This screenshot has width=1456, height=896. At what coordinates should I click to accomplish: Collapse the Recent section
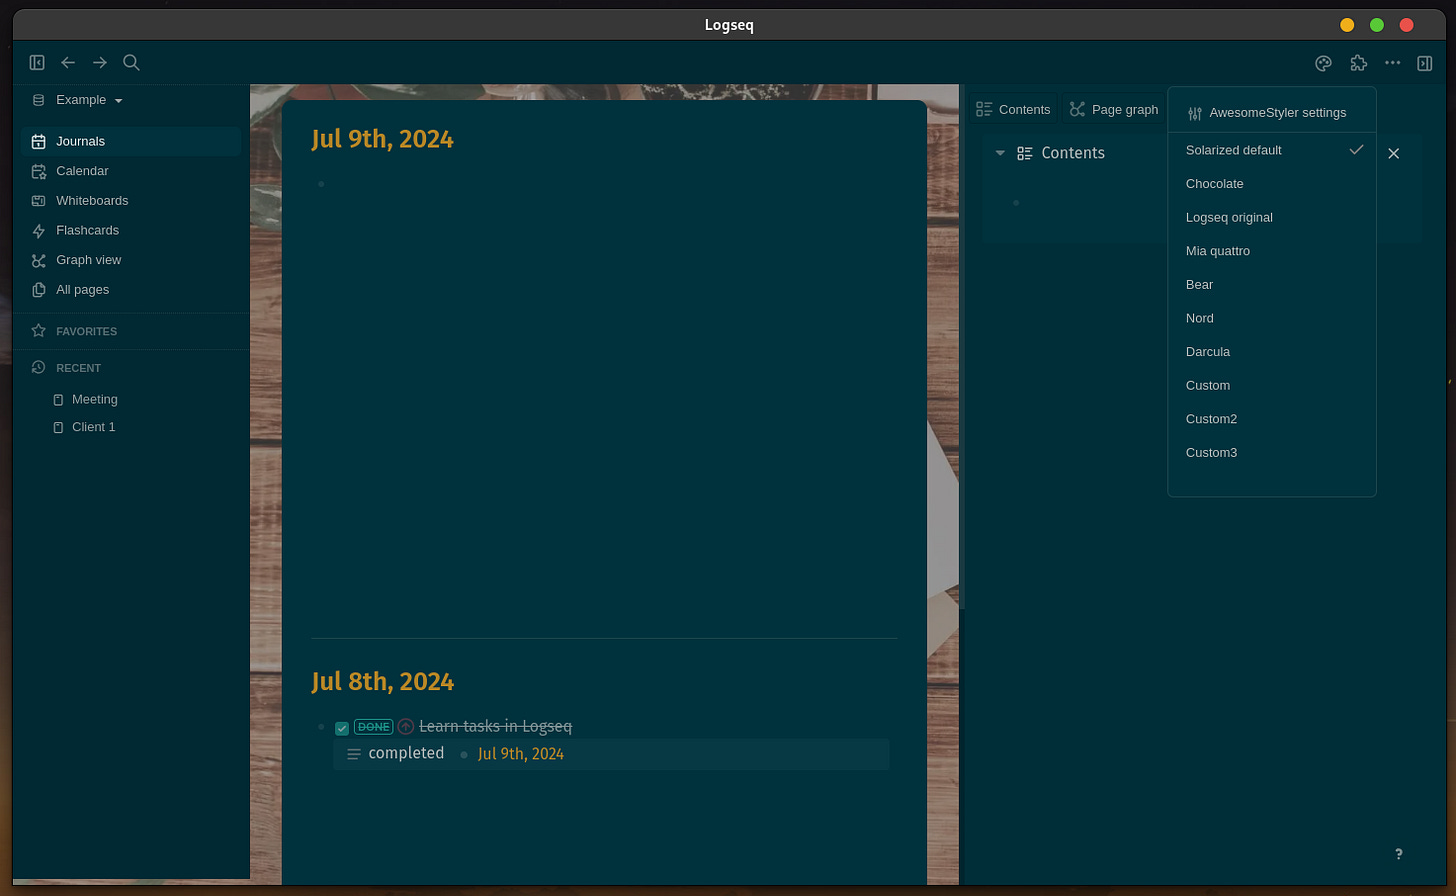click(78, 368)
